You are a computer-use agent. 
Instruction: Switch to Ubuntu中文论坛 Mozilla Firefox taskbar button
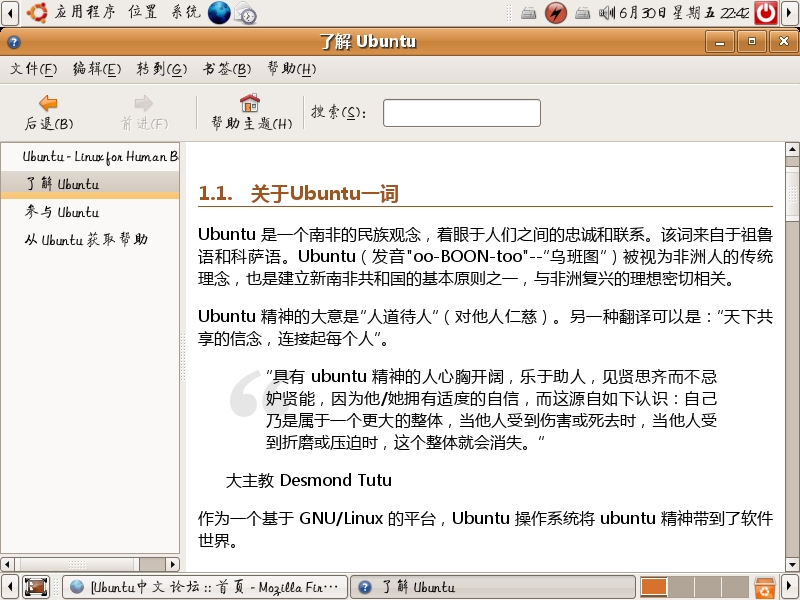pyautogui.click(x=205, y=587)
